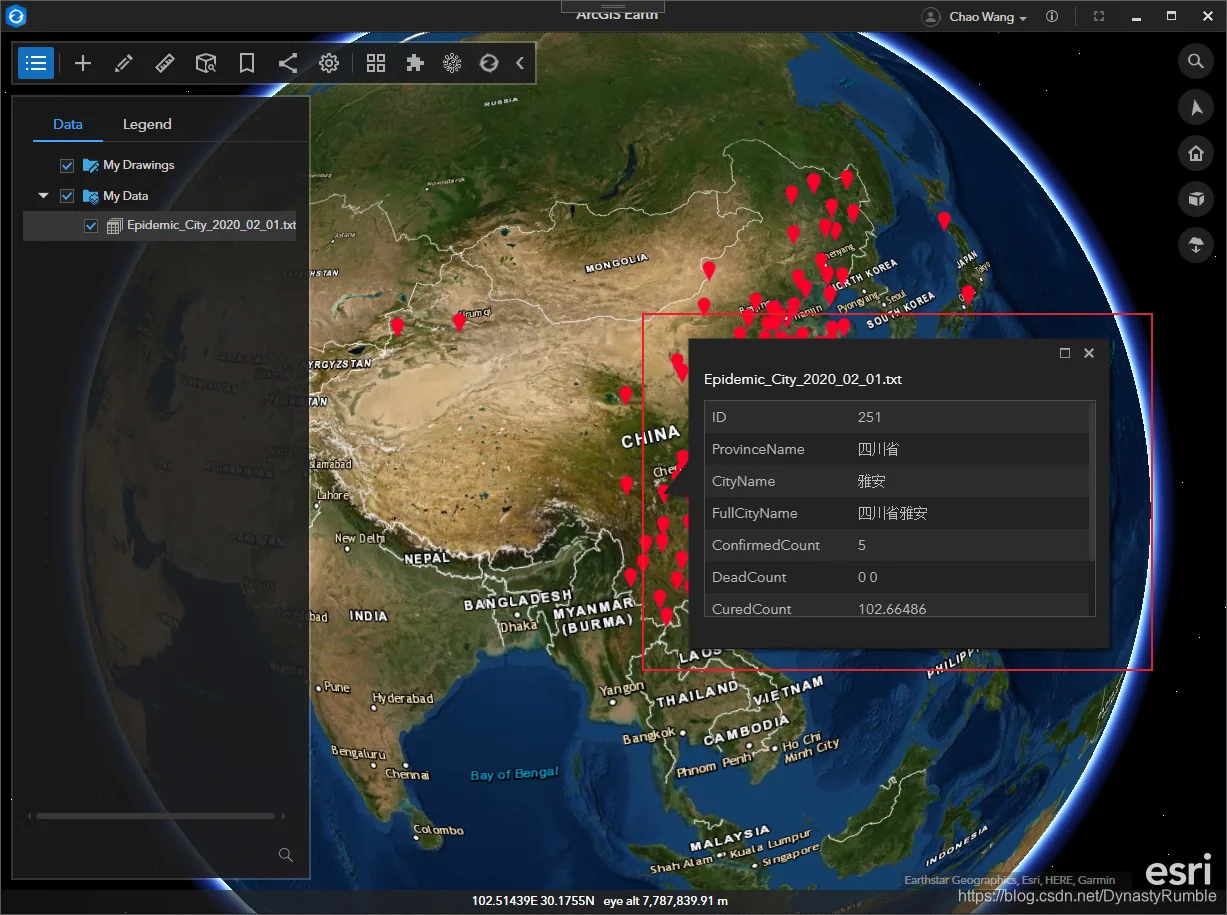Switch to the Data tab
This screenshot has width=1227, height=915.
pos(68,124)
